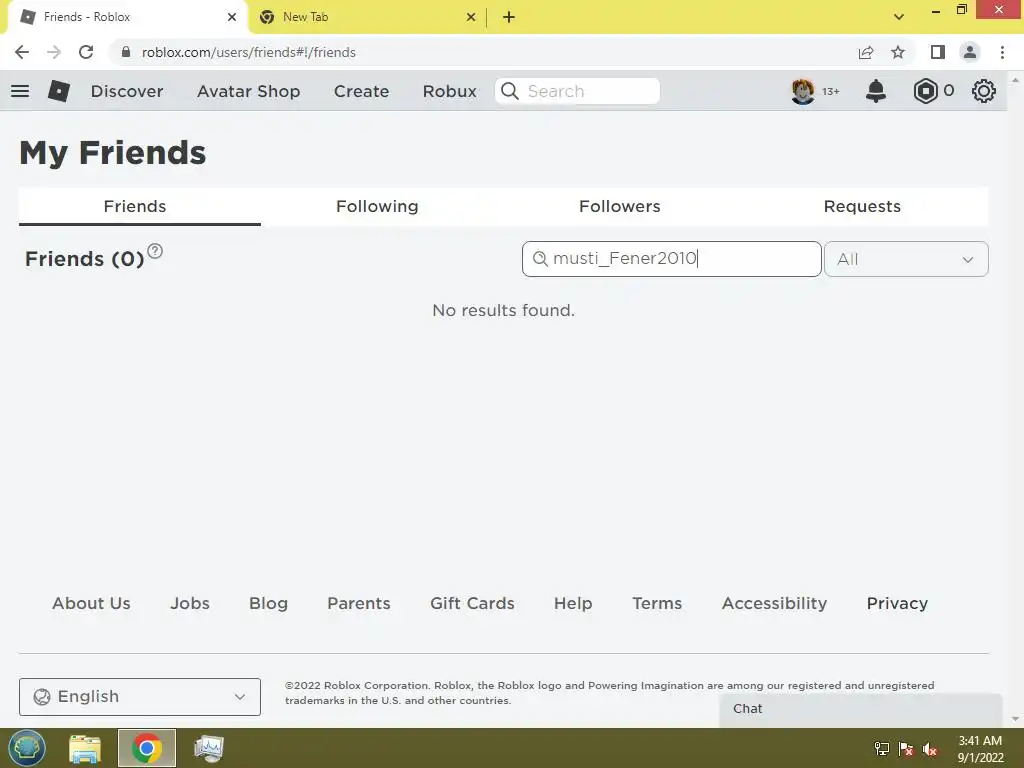This screenshot has width=1024, height=768.
Task: Go back with the browser back arrow
Action: tap(22, 52)
